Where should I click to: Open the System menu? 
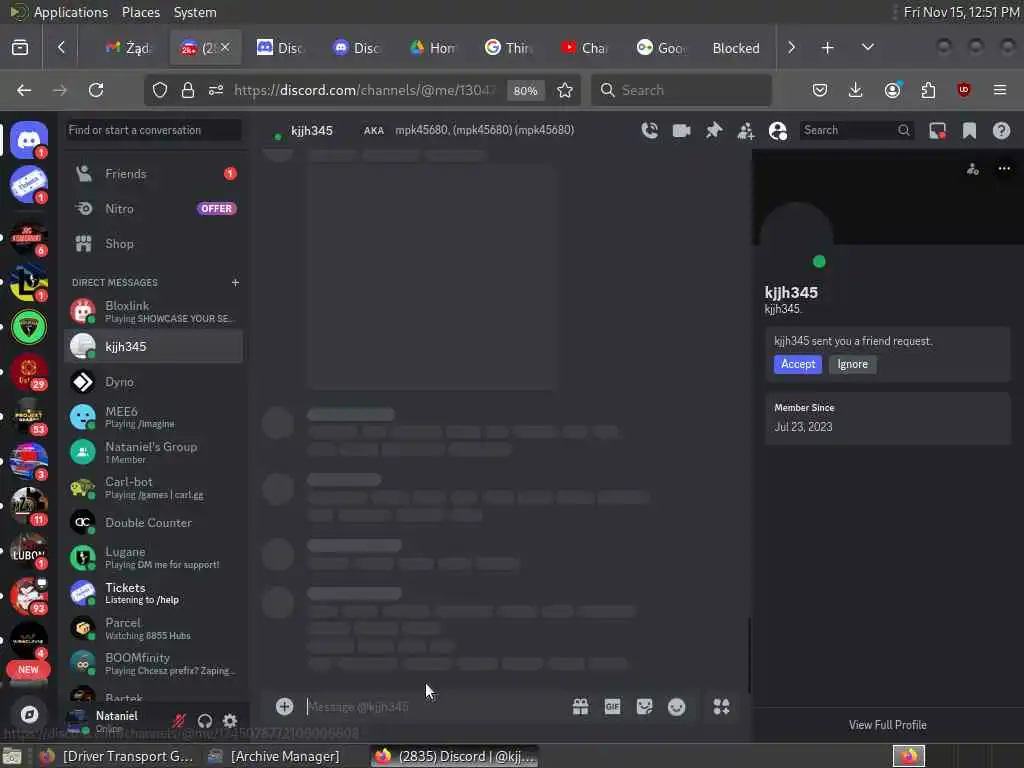(195, 12)
